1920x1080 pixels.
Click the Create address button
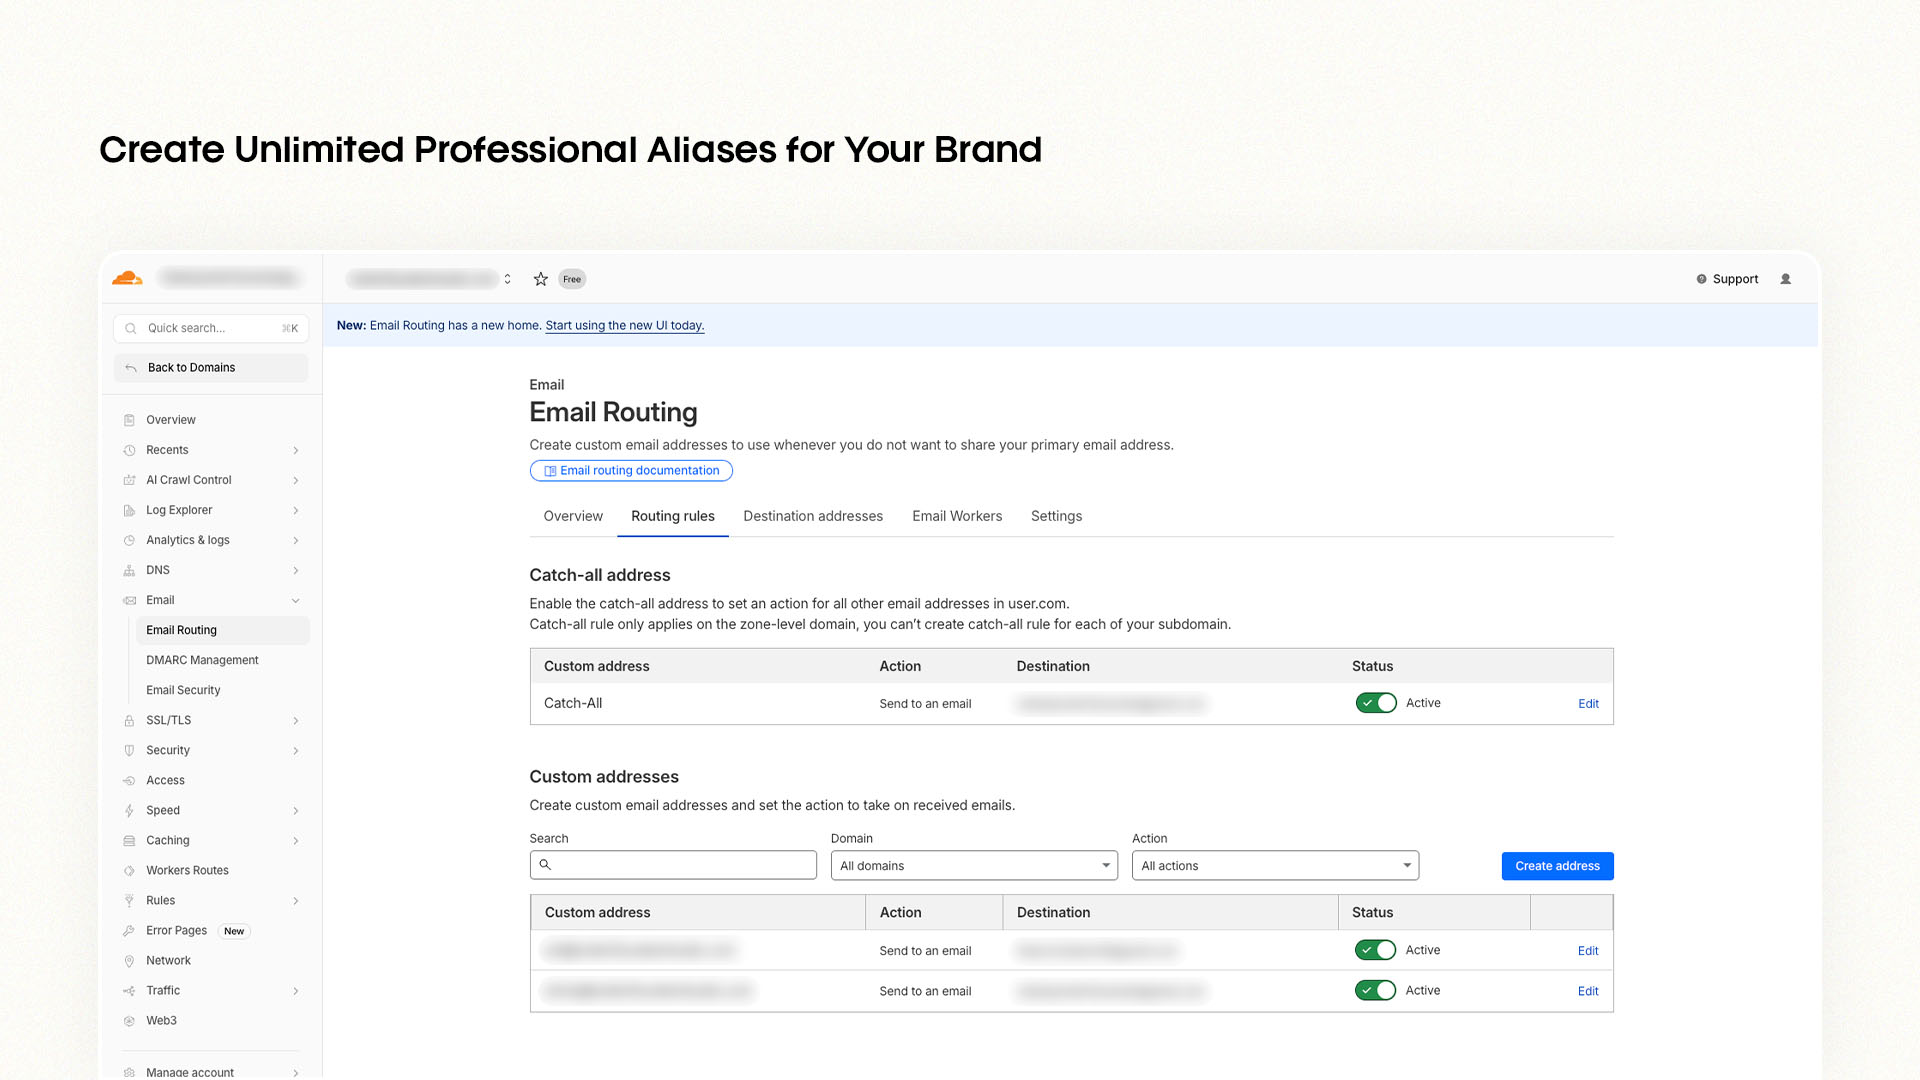pos(1556,866)
